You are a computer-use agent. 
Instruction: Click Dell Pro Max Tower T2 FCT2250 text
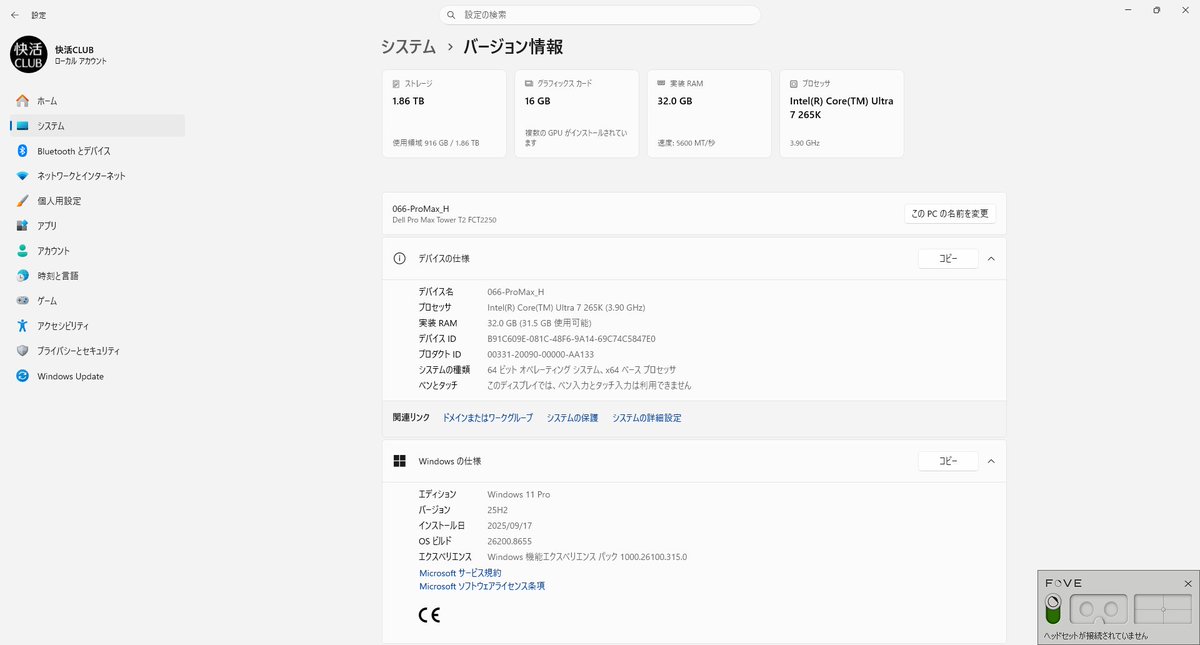click(x=445, y=220)
